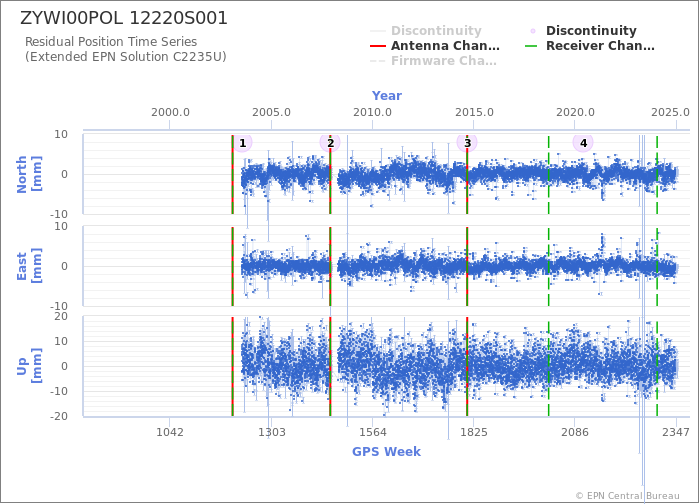Click the text Extended EPN Solution C2235U

[x=125, y=57]
